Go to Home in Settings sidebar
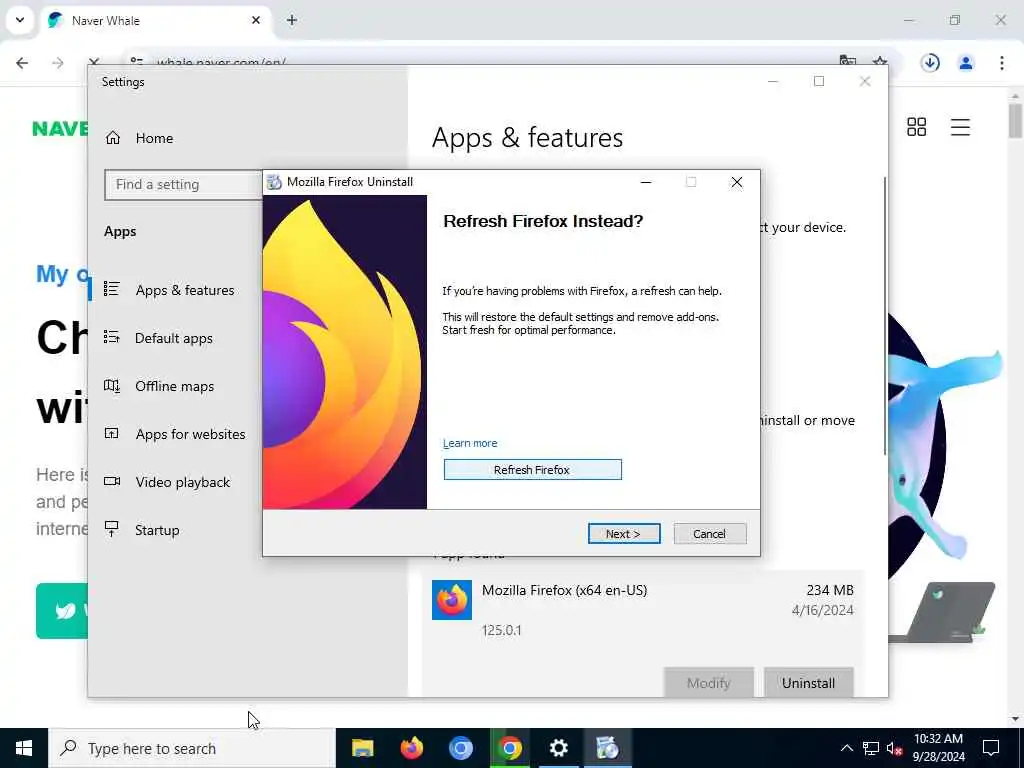1024x768 pixels. 154,138
